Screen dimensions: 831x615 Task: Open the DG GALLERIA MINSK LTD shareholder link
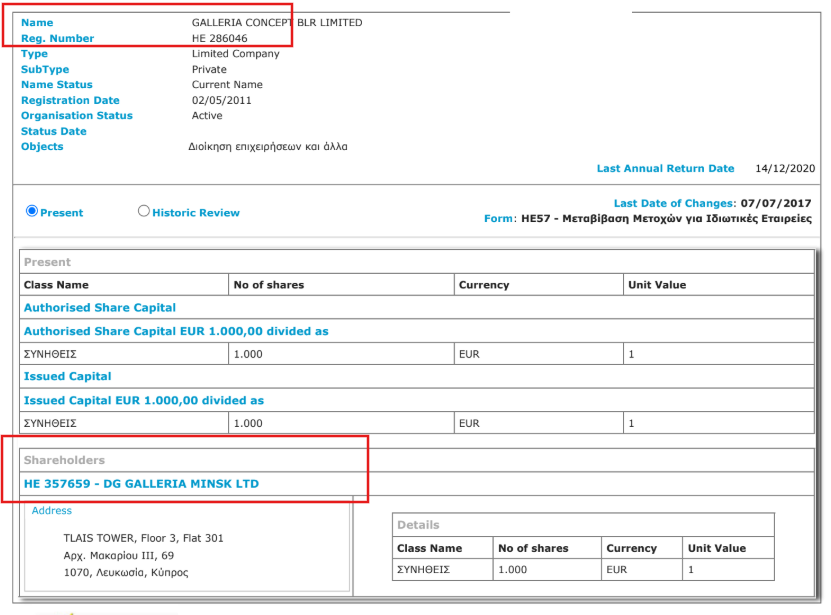tap(140, 484)
